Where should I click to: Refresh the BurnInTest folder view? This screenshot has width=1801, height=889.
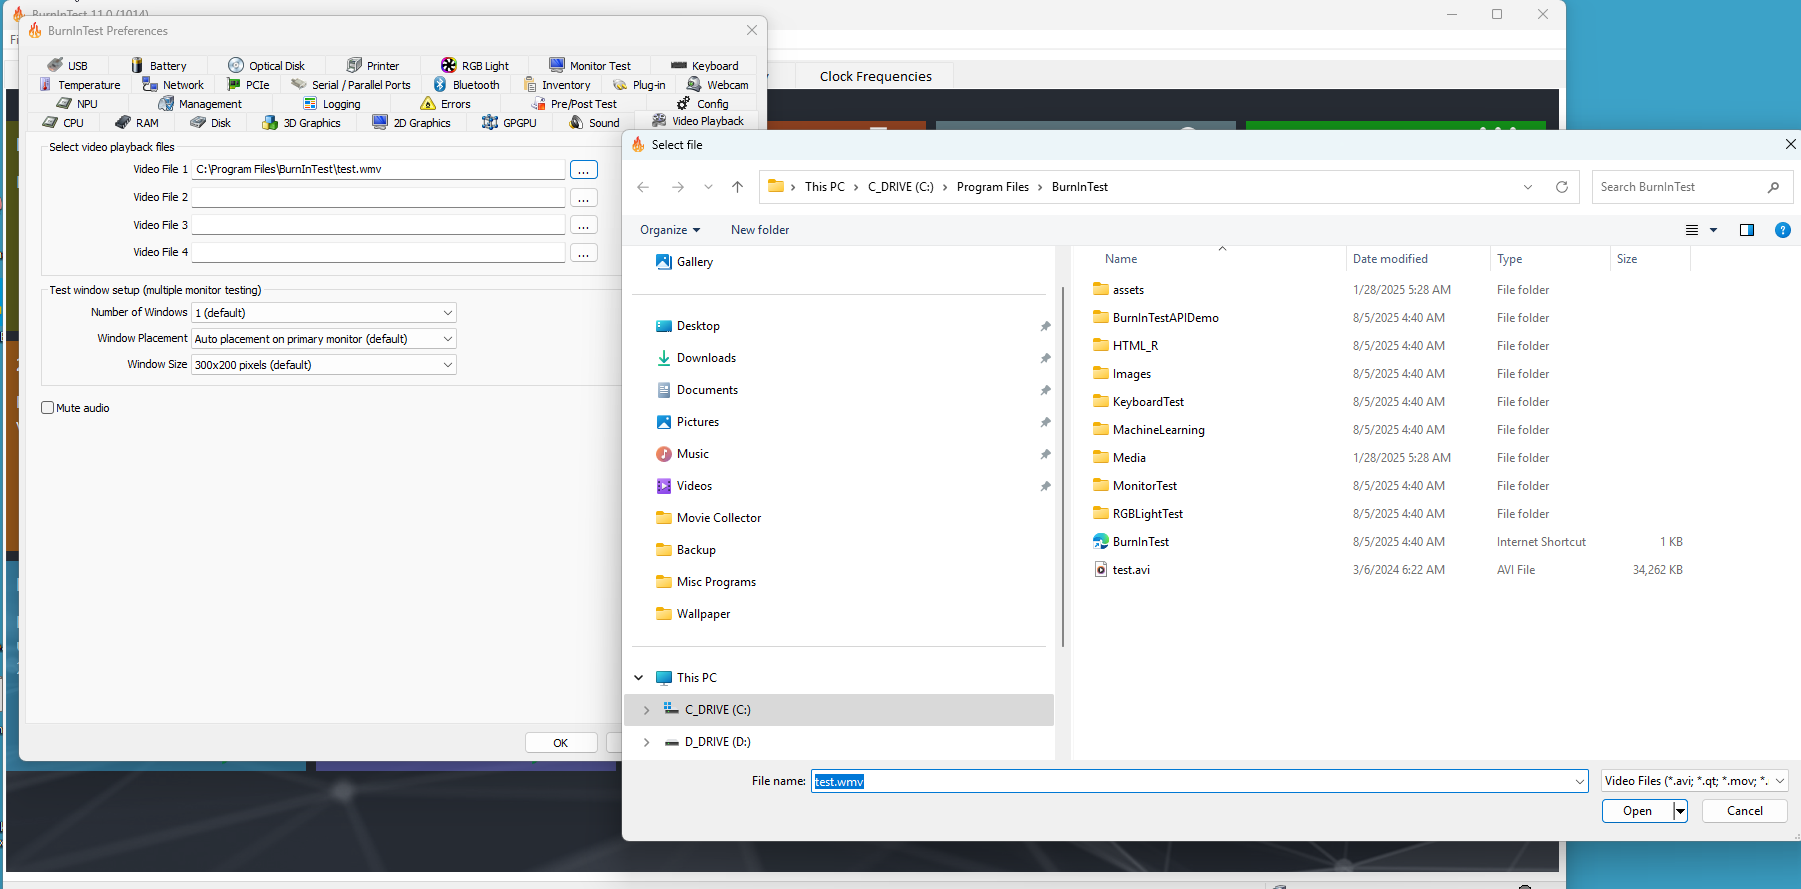(x=1562, y=187)
